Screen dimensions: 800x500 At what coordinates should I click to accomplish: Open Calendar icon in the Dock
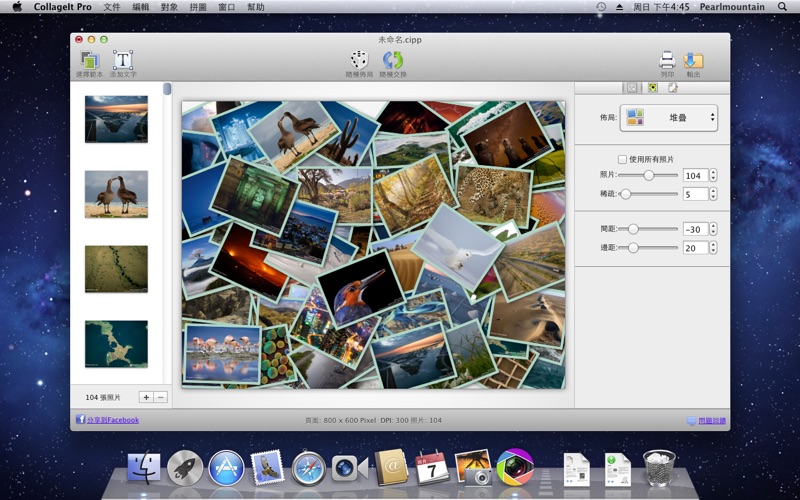pos(432,468)
